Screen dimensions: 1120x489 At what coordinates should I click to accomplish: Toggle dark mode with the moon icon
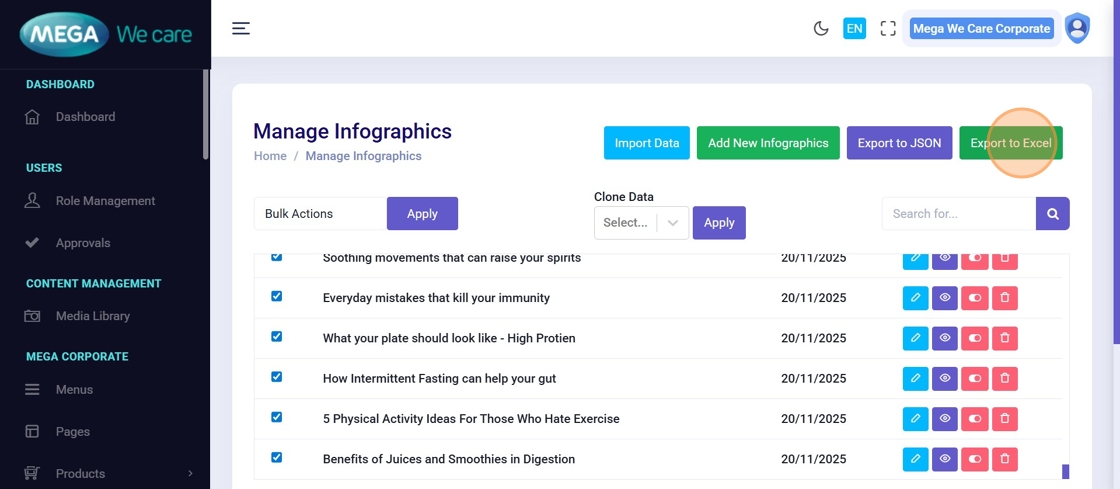(821, 29)
